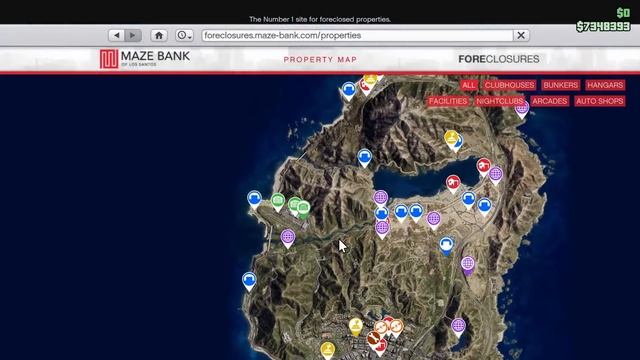Filter the map by CLUBHOUSES
The height and width of the screenshot is (360, 640).
tap(509, 85)
